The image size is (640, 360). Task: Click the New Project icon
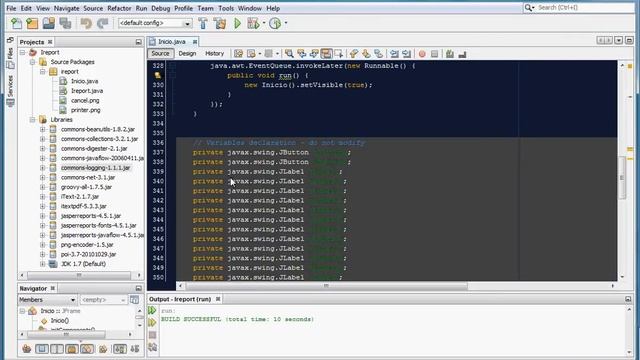[x=32, y=23]
